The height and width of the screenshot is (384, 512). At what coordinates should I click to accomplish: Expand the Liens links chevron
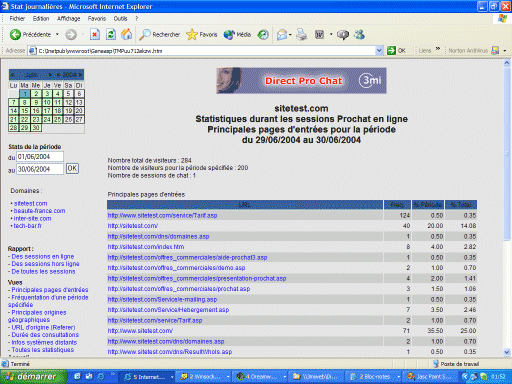438,49
